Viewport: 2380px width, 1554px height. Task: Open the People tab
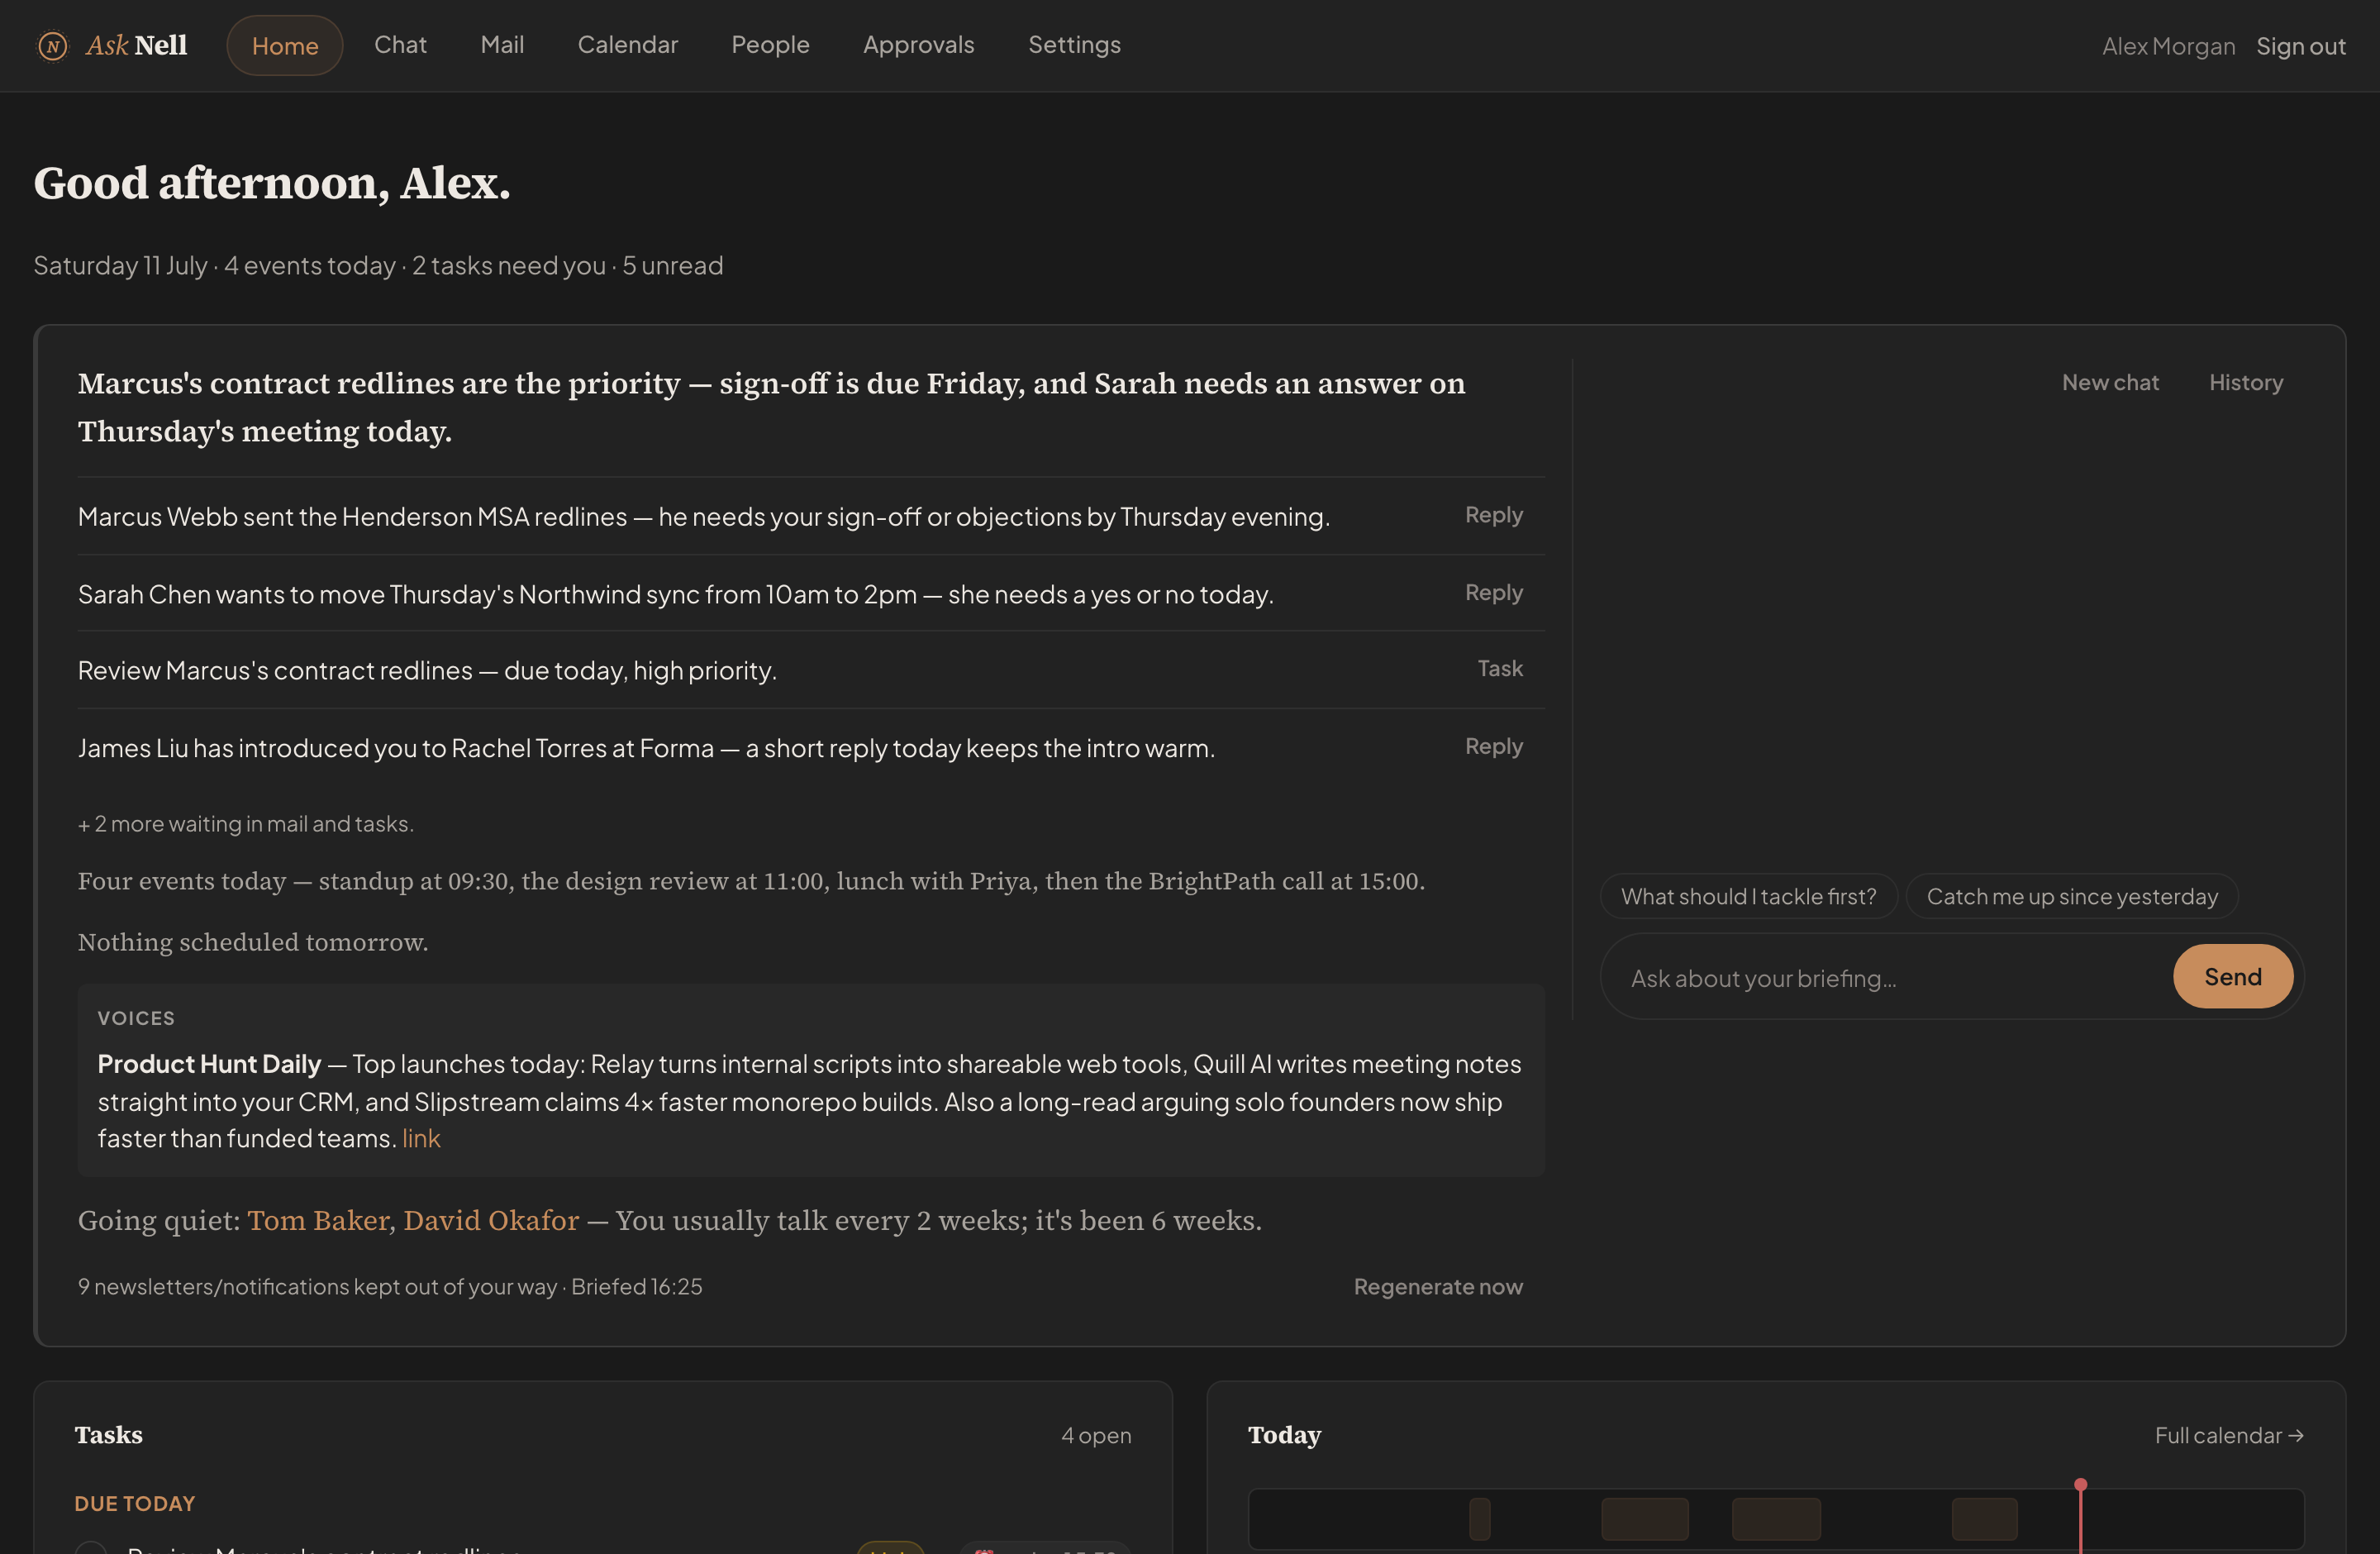point(770,45)
